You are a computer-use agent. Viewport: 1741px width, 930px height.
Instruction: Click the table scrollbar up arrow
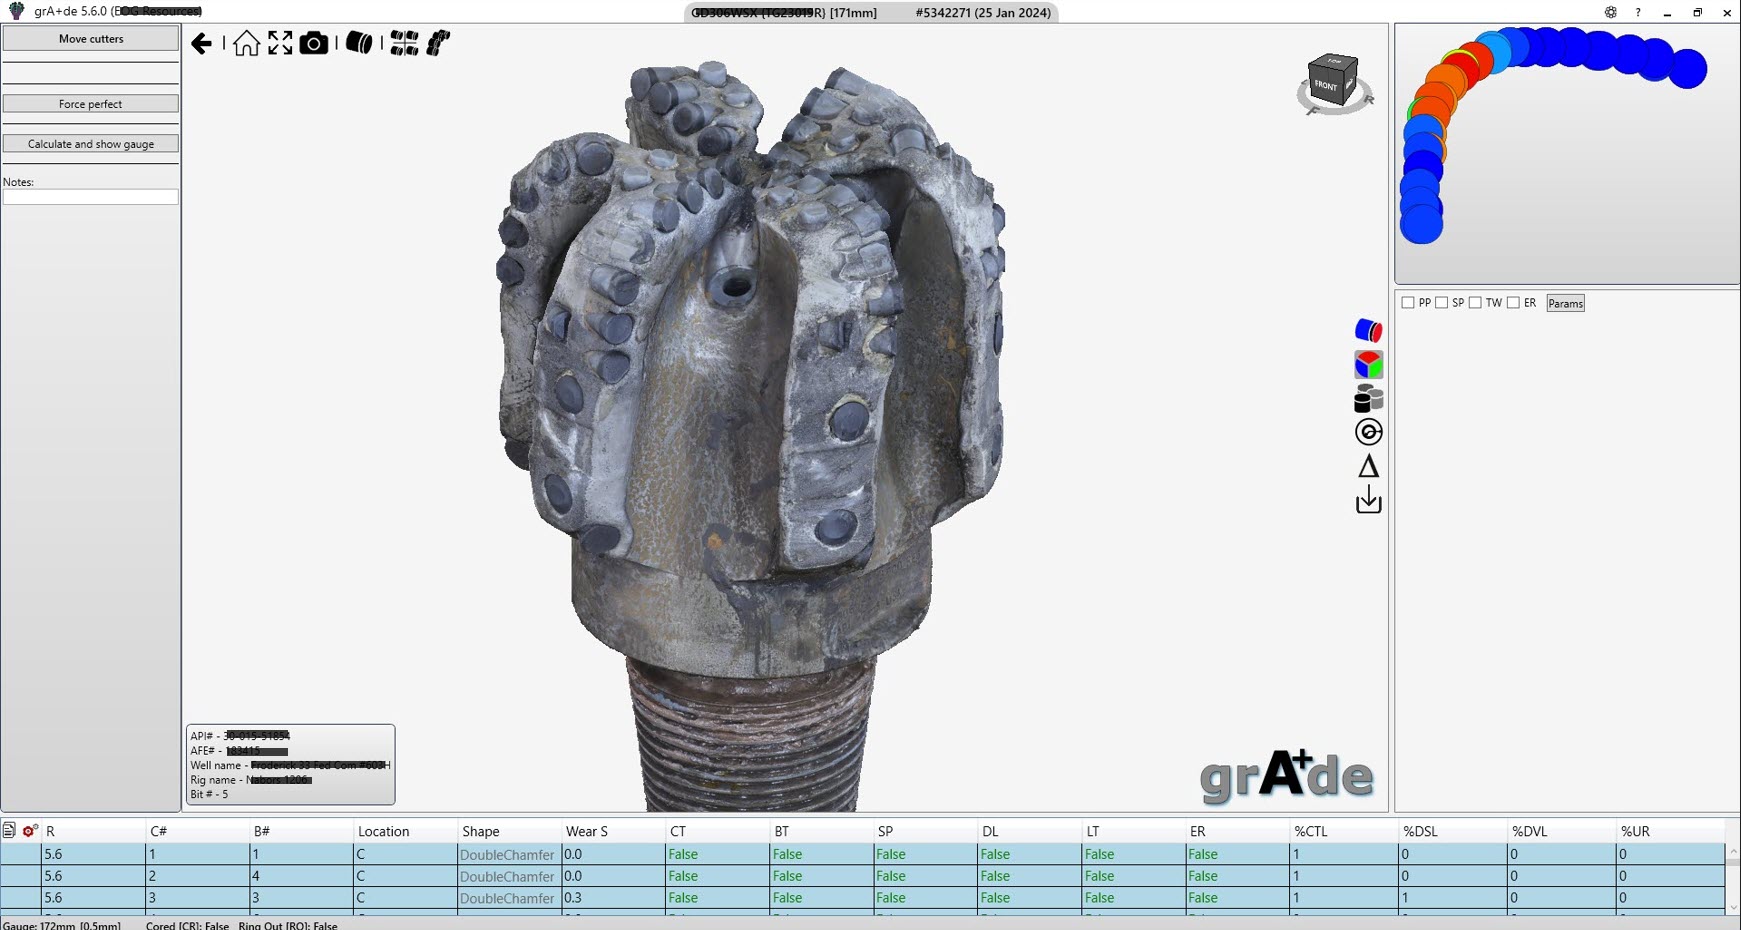click(1733, 852)
